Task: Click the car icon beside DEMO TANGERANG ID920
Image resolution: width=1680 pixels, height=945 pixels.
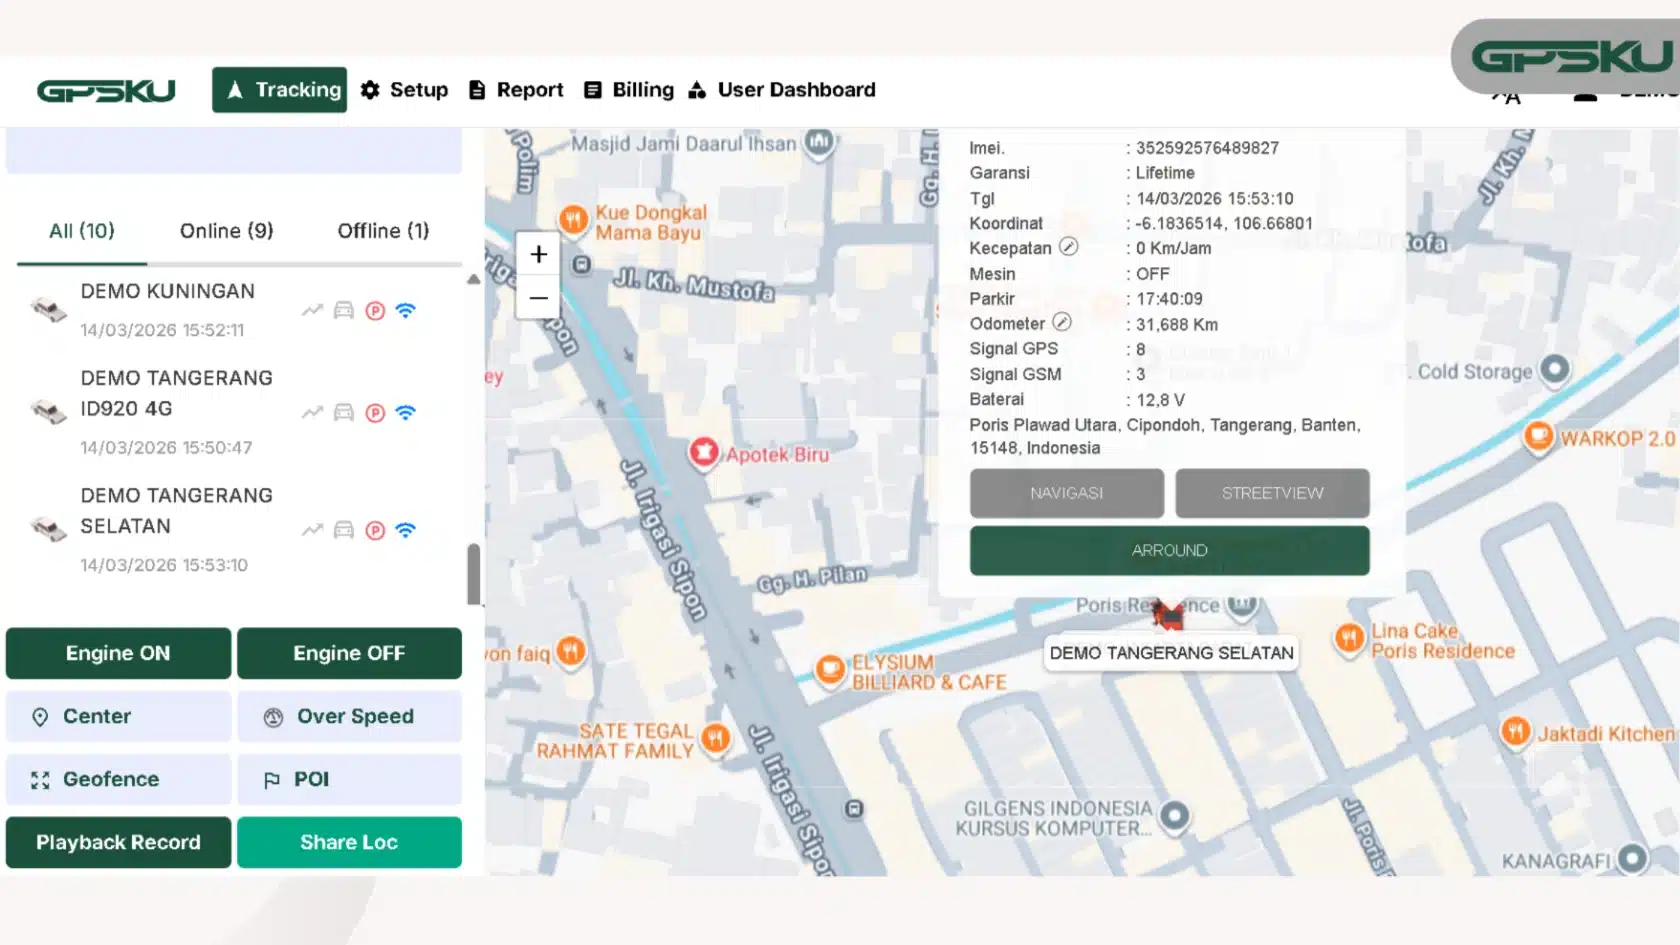Action: 343,411
